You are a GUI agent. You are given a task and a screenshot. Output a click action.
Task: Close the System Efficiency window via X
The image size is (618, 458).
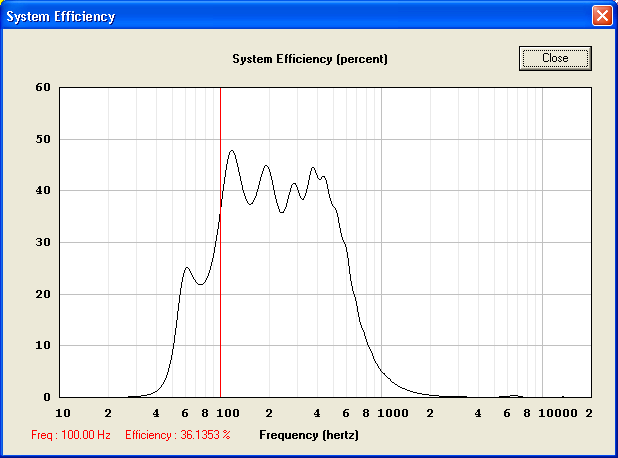[602, 16]
